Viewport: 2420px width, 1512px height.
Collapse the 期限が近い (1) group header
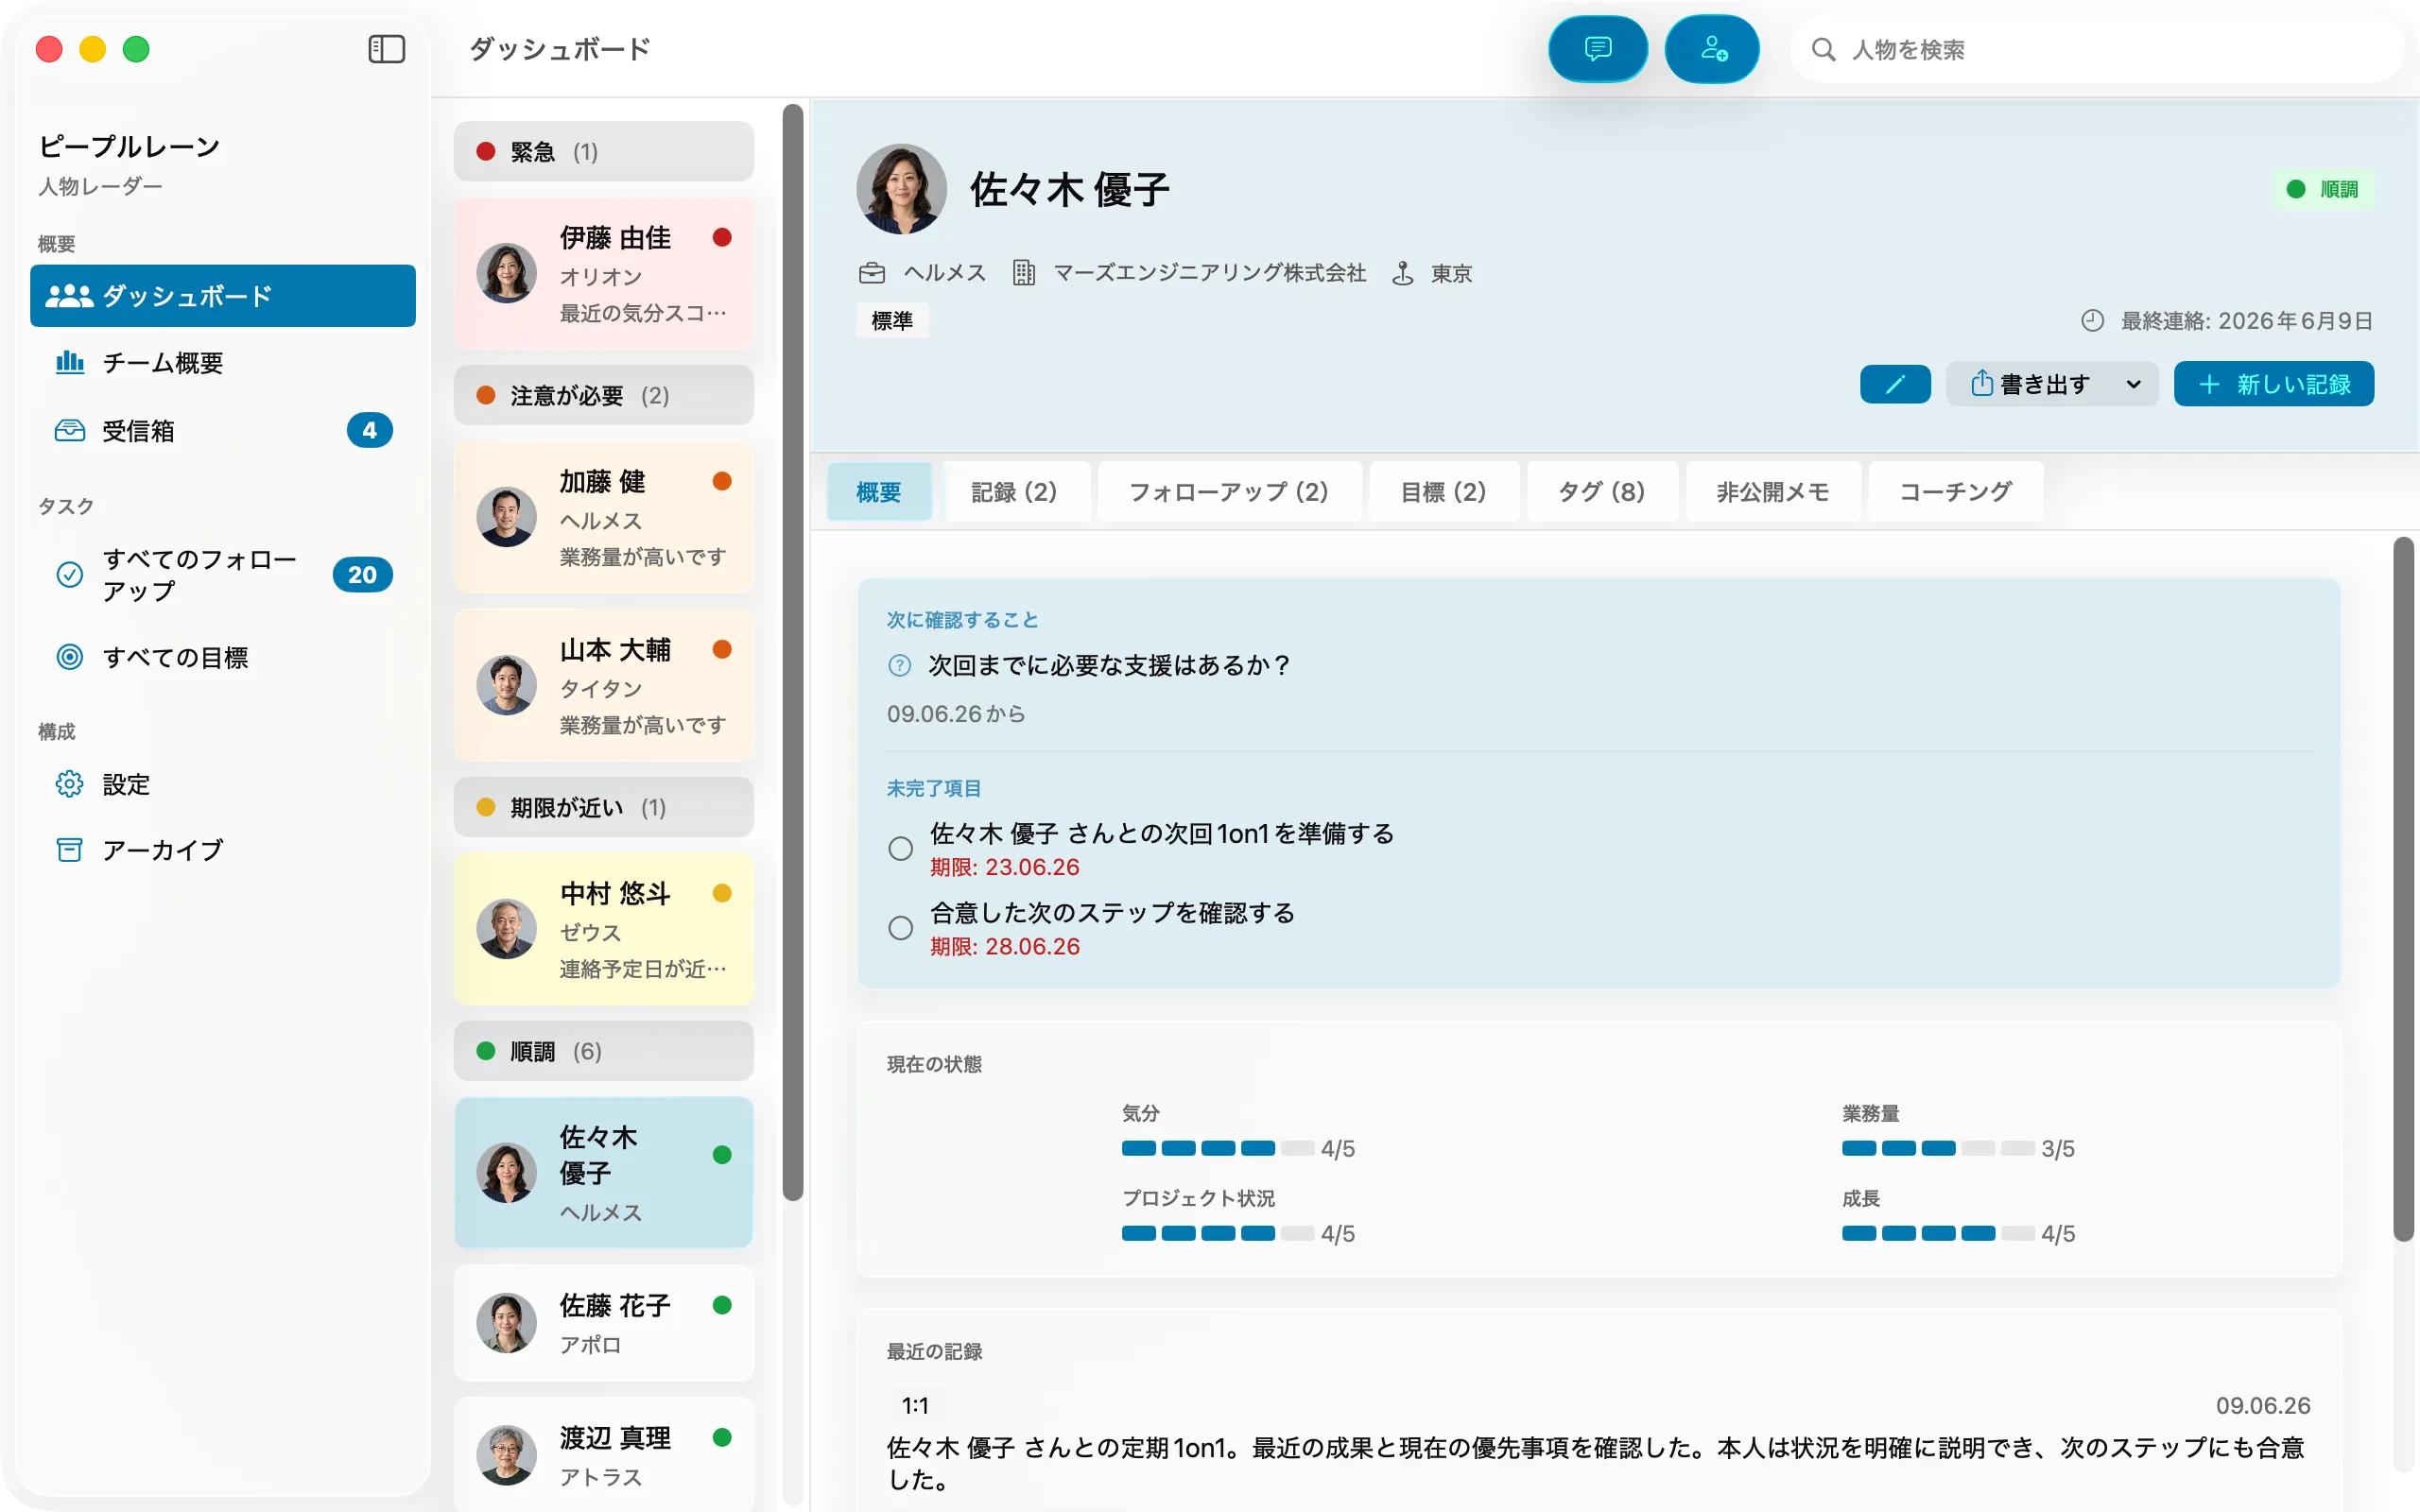click(603, 807)
